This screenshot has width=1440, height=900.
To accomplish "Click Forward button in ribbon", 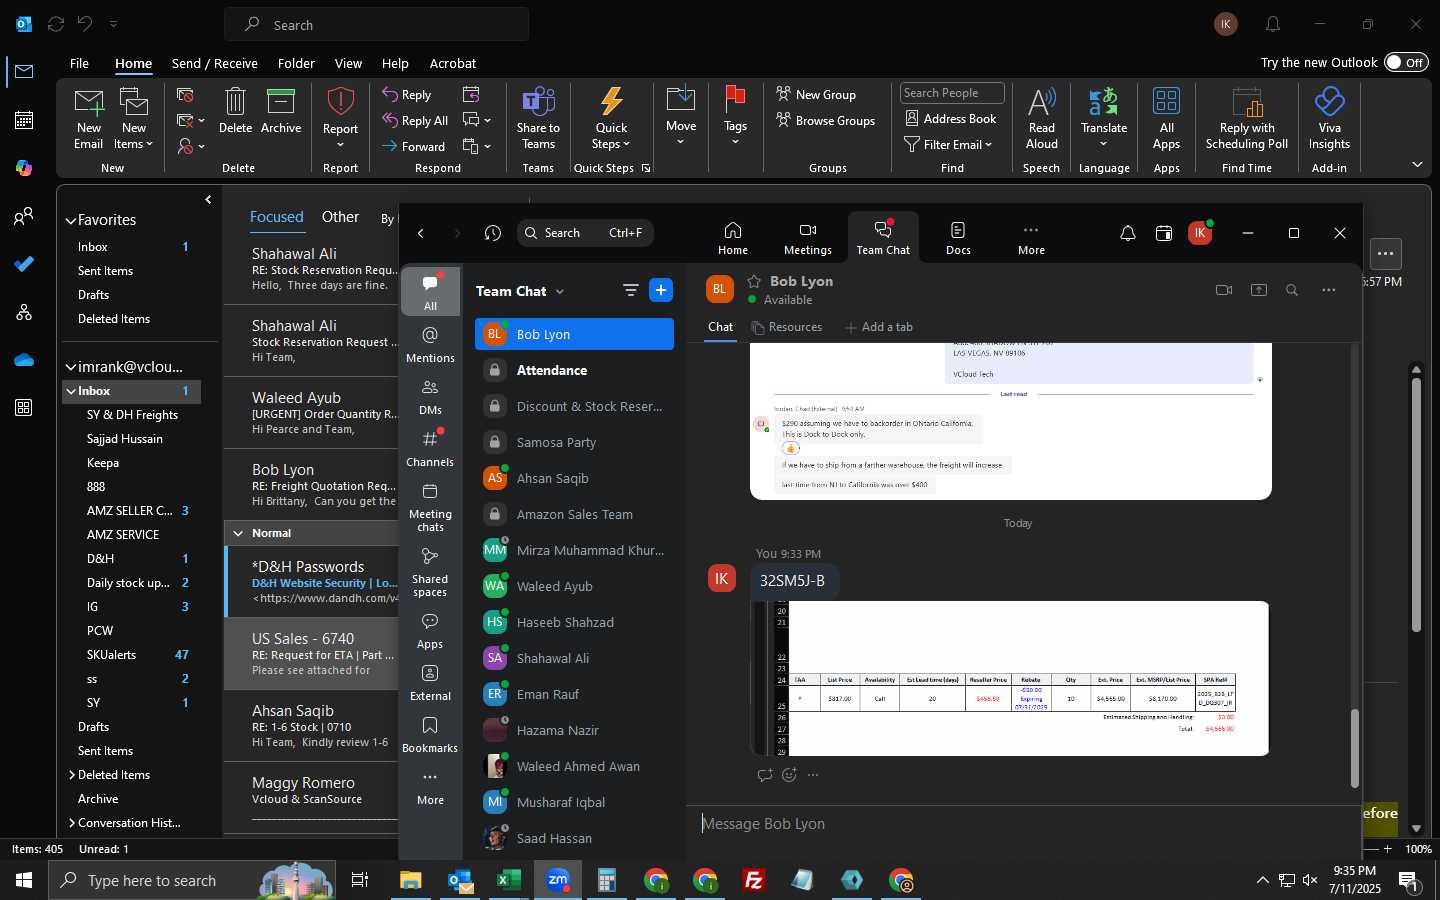I will tap(414, 146).
